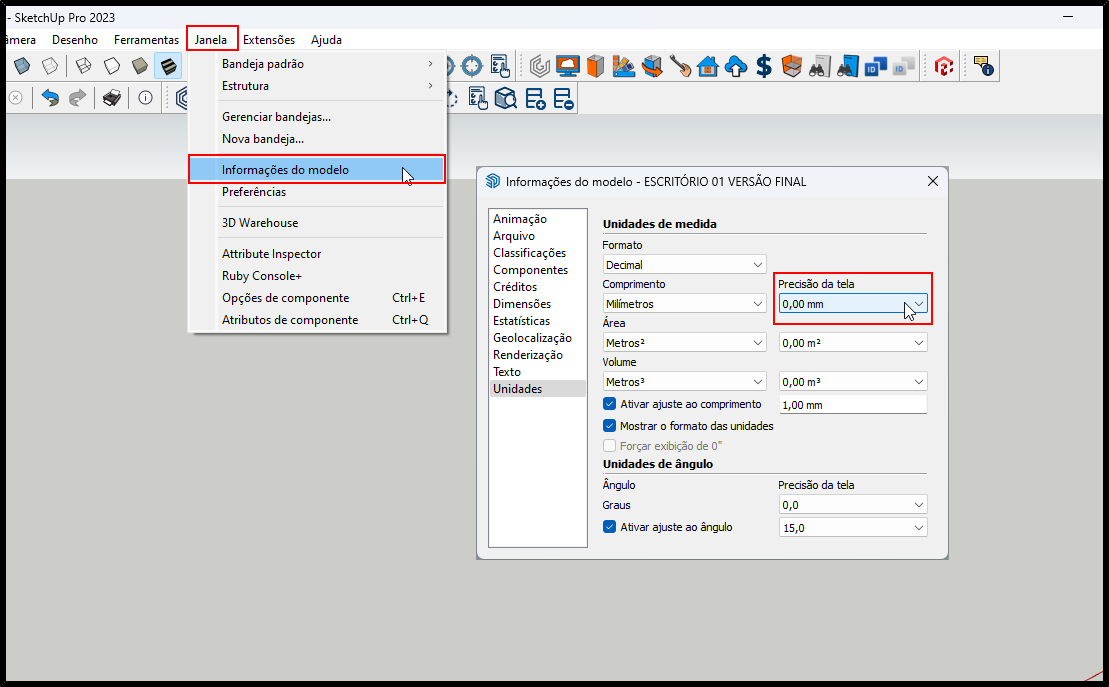Switch to Wireframe style icon
1109x687 pixels.
click(x=83, y=66)
